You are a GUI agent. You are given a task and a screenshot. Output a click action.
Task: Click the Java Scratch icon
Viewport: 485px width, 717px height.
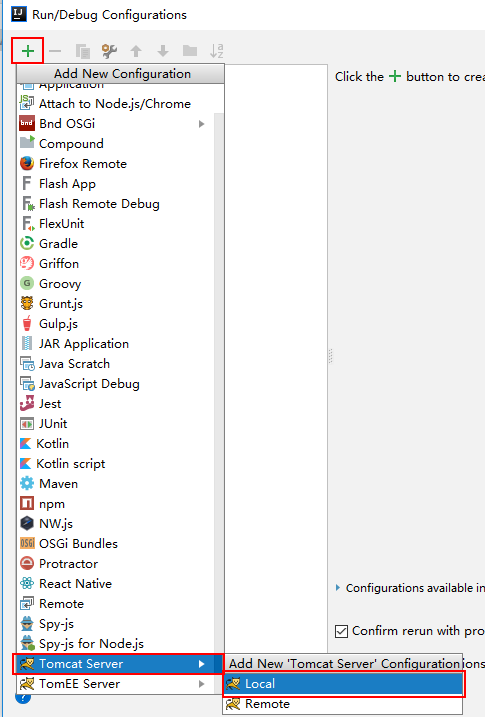(27, 364)
